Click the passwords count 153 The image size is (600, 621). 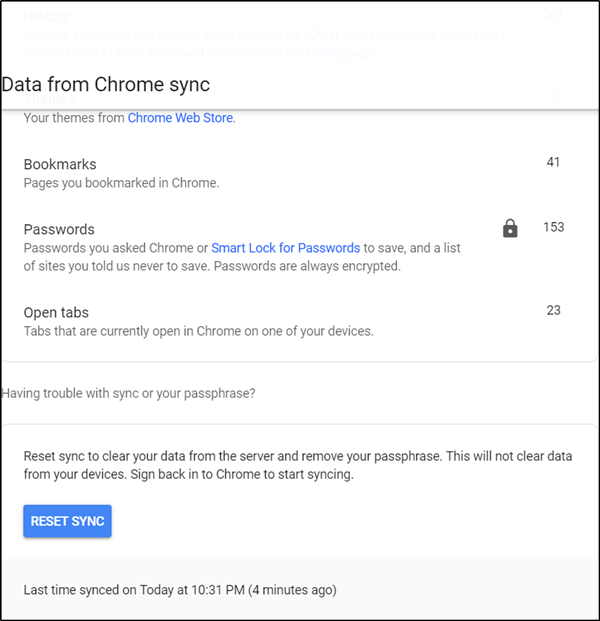[553, 227]
